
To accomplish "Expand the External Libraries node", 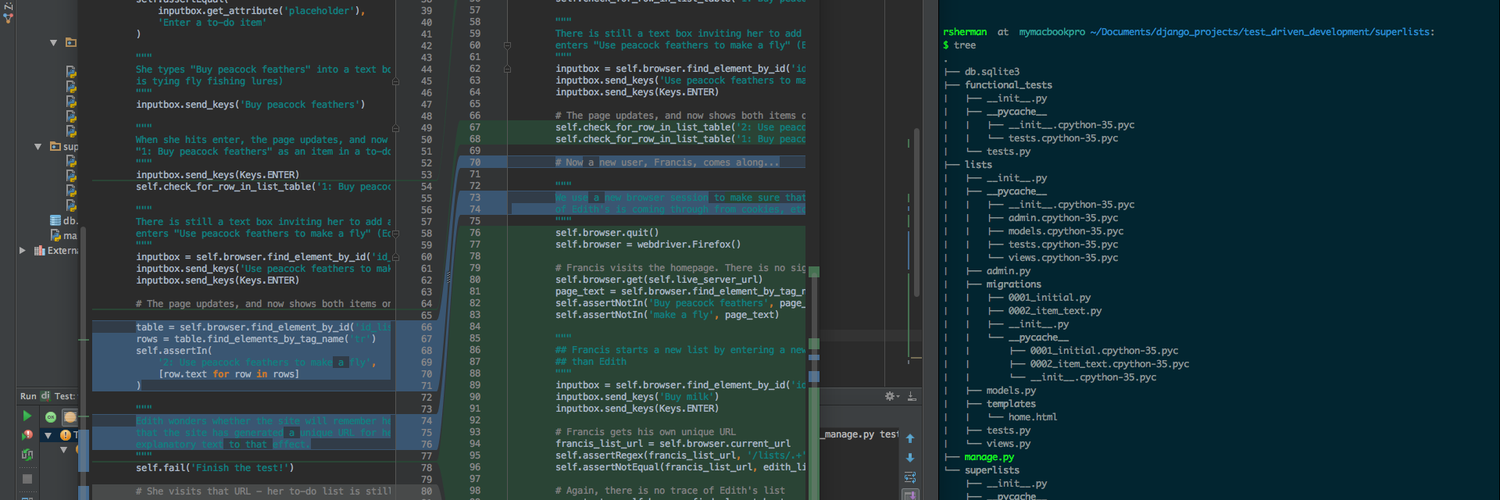I will pyautogui.click(x=23, y=250).
